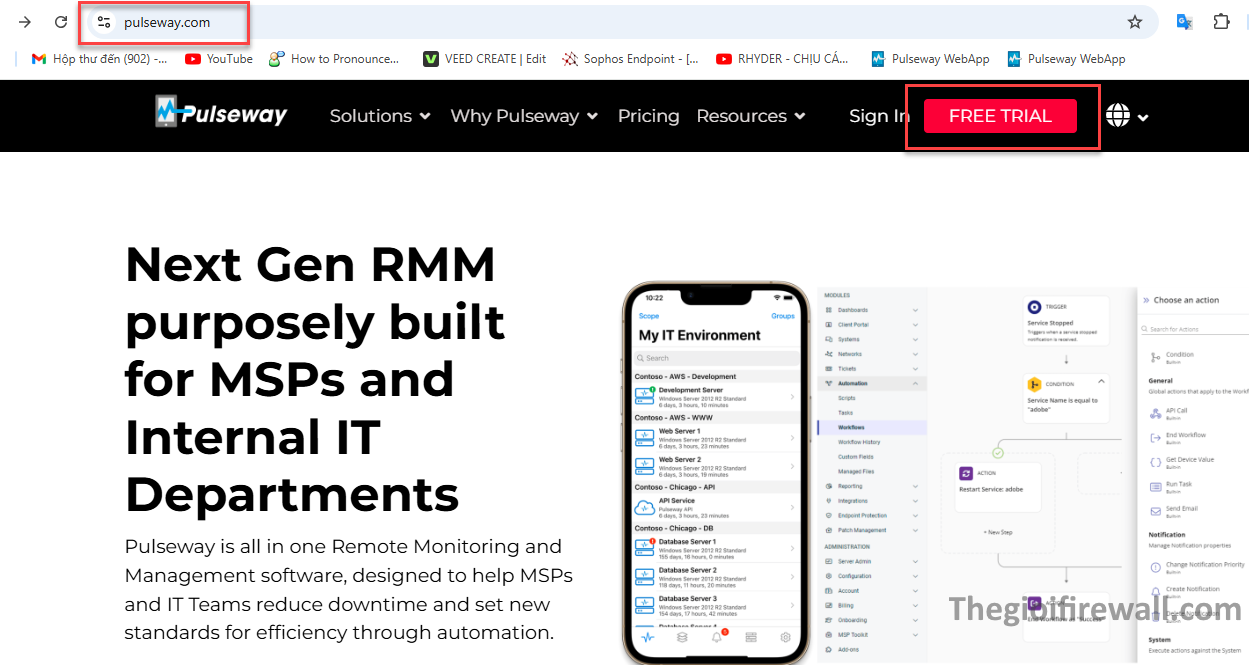Expand the Resources dropdown menu
Screen dimensions: 1249x665
pyautogui.click(x=750, y=116)
